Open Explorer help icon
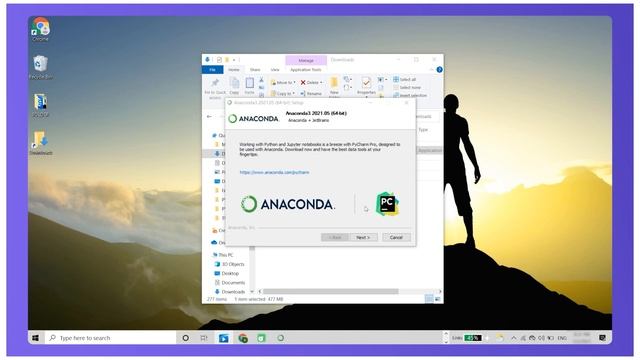Image resolution: width=640 pixels, height=360 pixels. pos(439,70)
